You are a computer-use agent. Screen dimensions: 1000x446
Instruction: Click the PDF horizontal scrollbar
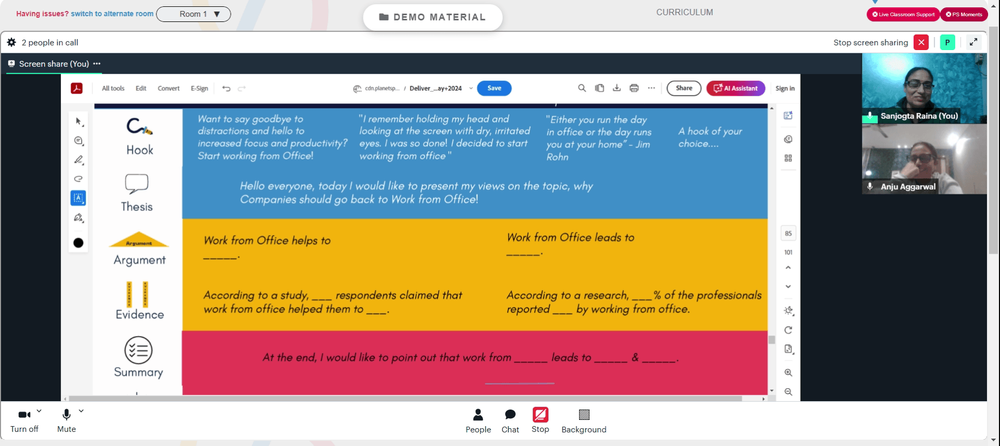(x=405, y=399)
